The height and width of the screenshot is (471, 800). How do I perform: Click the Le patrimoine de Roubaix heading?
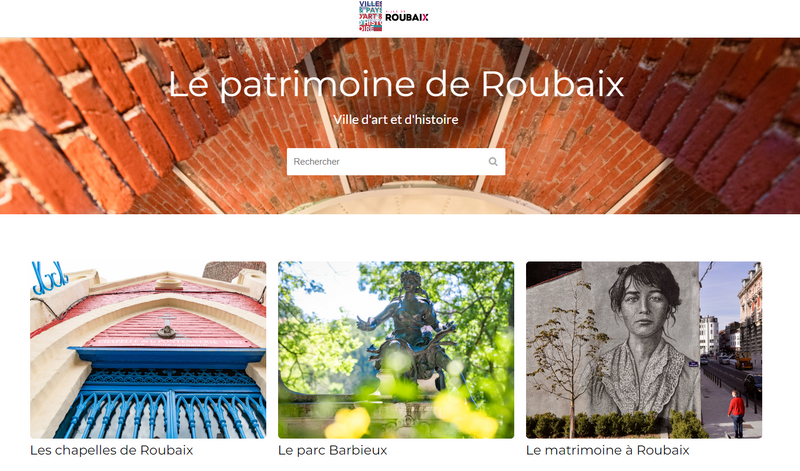396,84
